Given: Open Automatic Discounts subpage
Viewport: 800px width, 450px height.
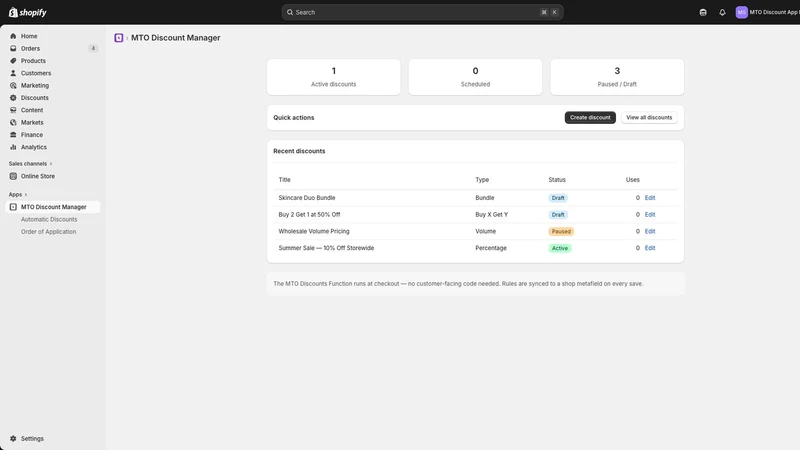Looking at the screenshot, I should (x=49, y=219).
